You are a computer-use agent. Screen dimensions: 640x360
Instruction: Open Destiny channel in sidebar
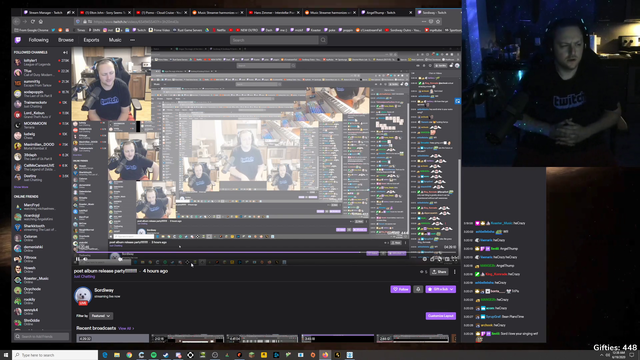tap(41, 178)
